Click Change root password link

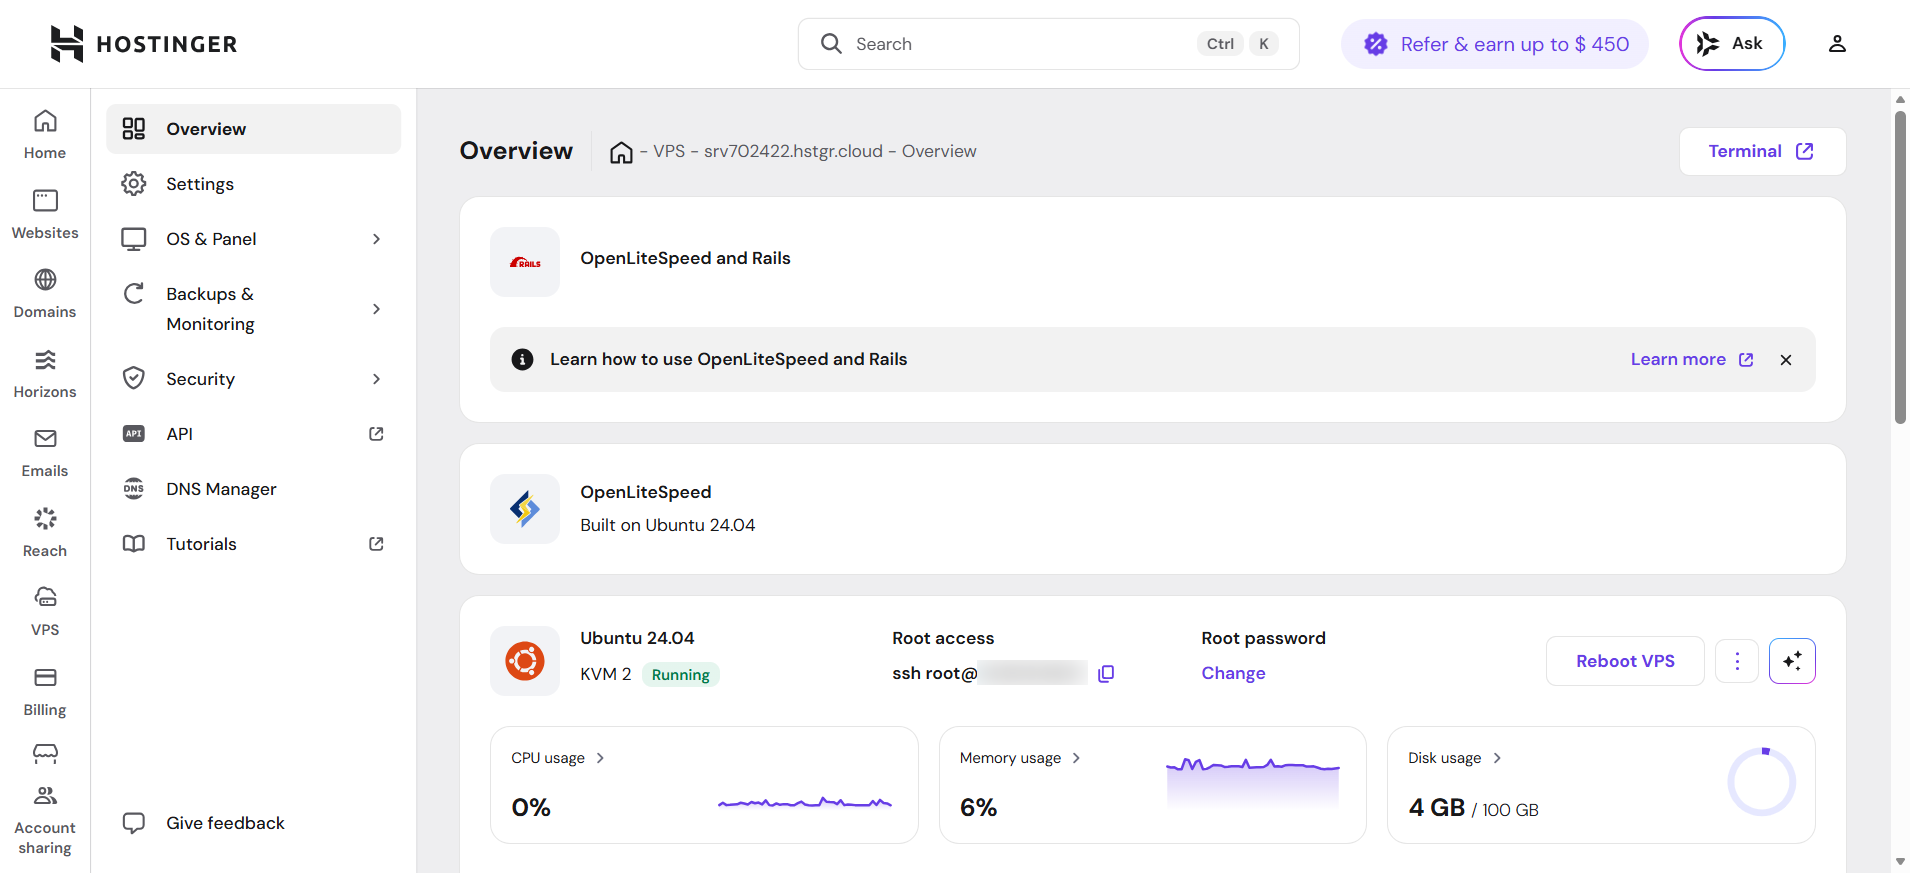1233,673
